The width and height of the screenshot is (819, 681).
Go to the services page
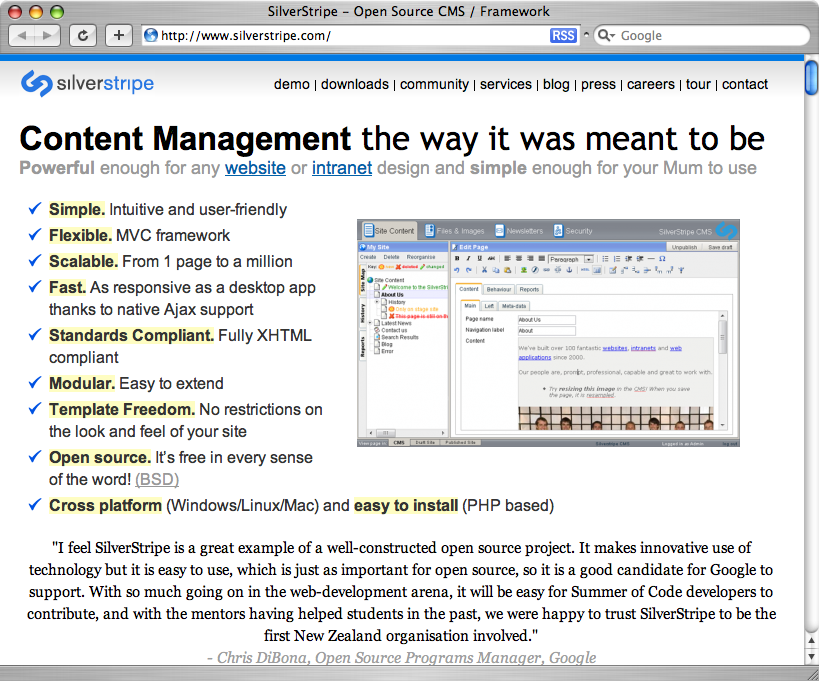click(506, 84)
